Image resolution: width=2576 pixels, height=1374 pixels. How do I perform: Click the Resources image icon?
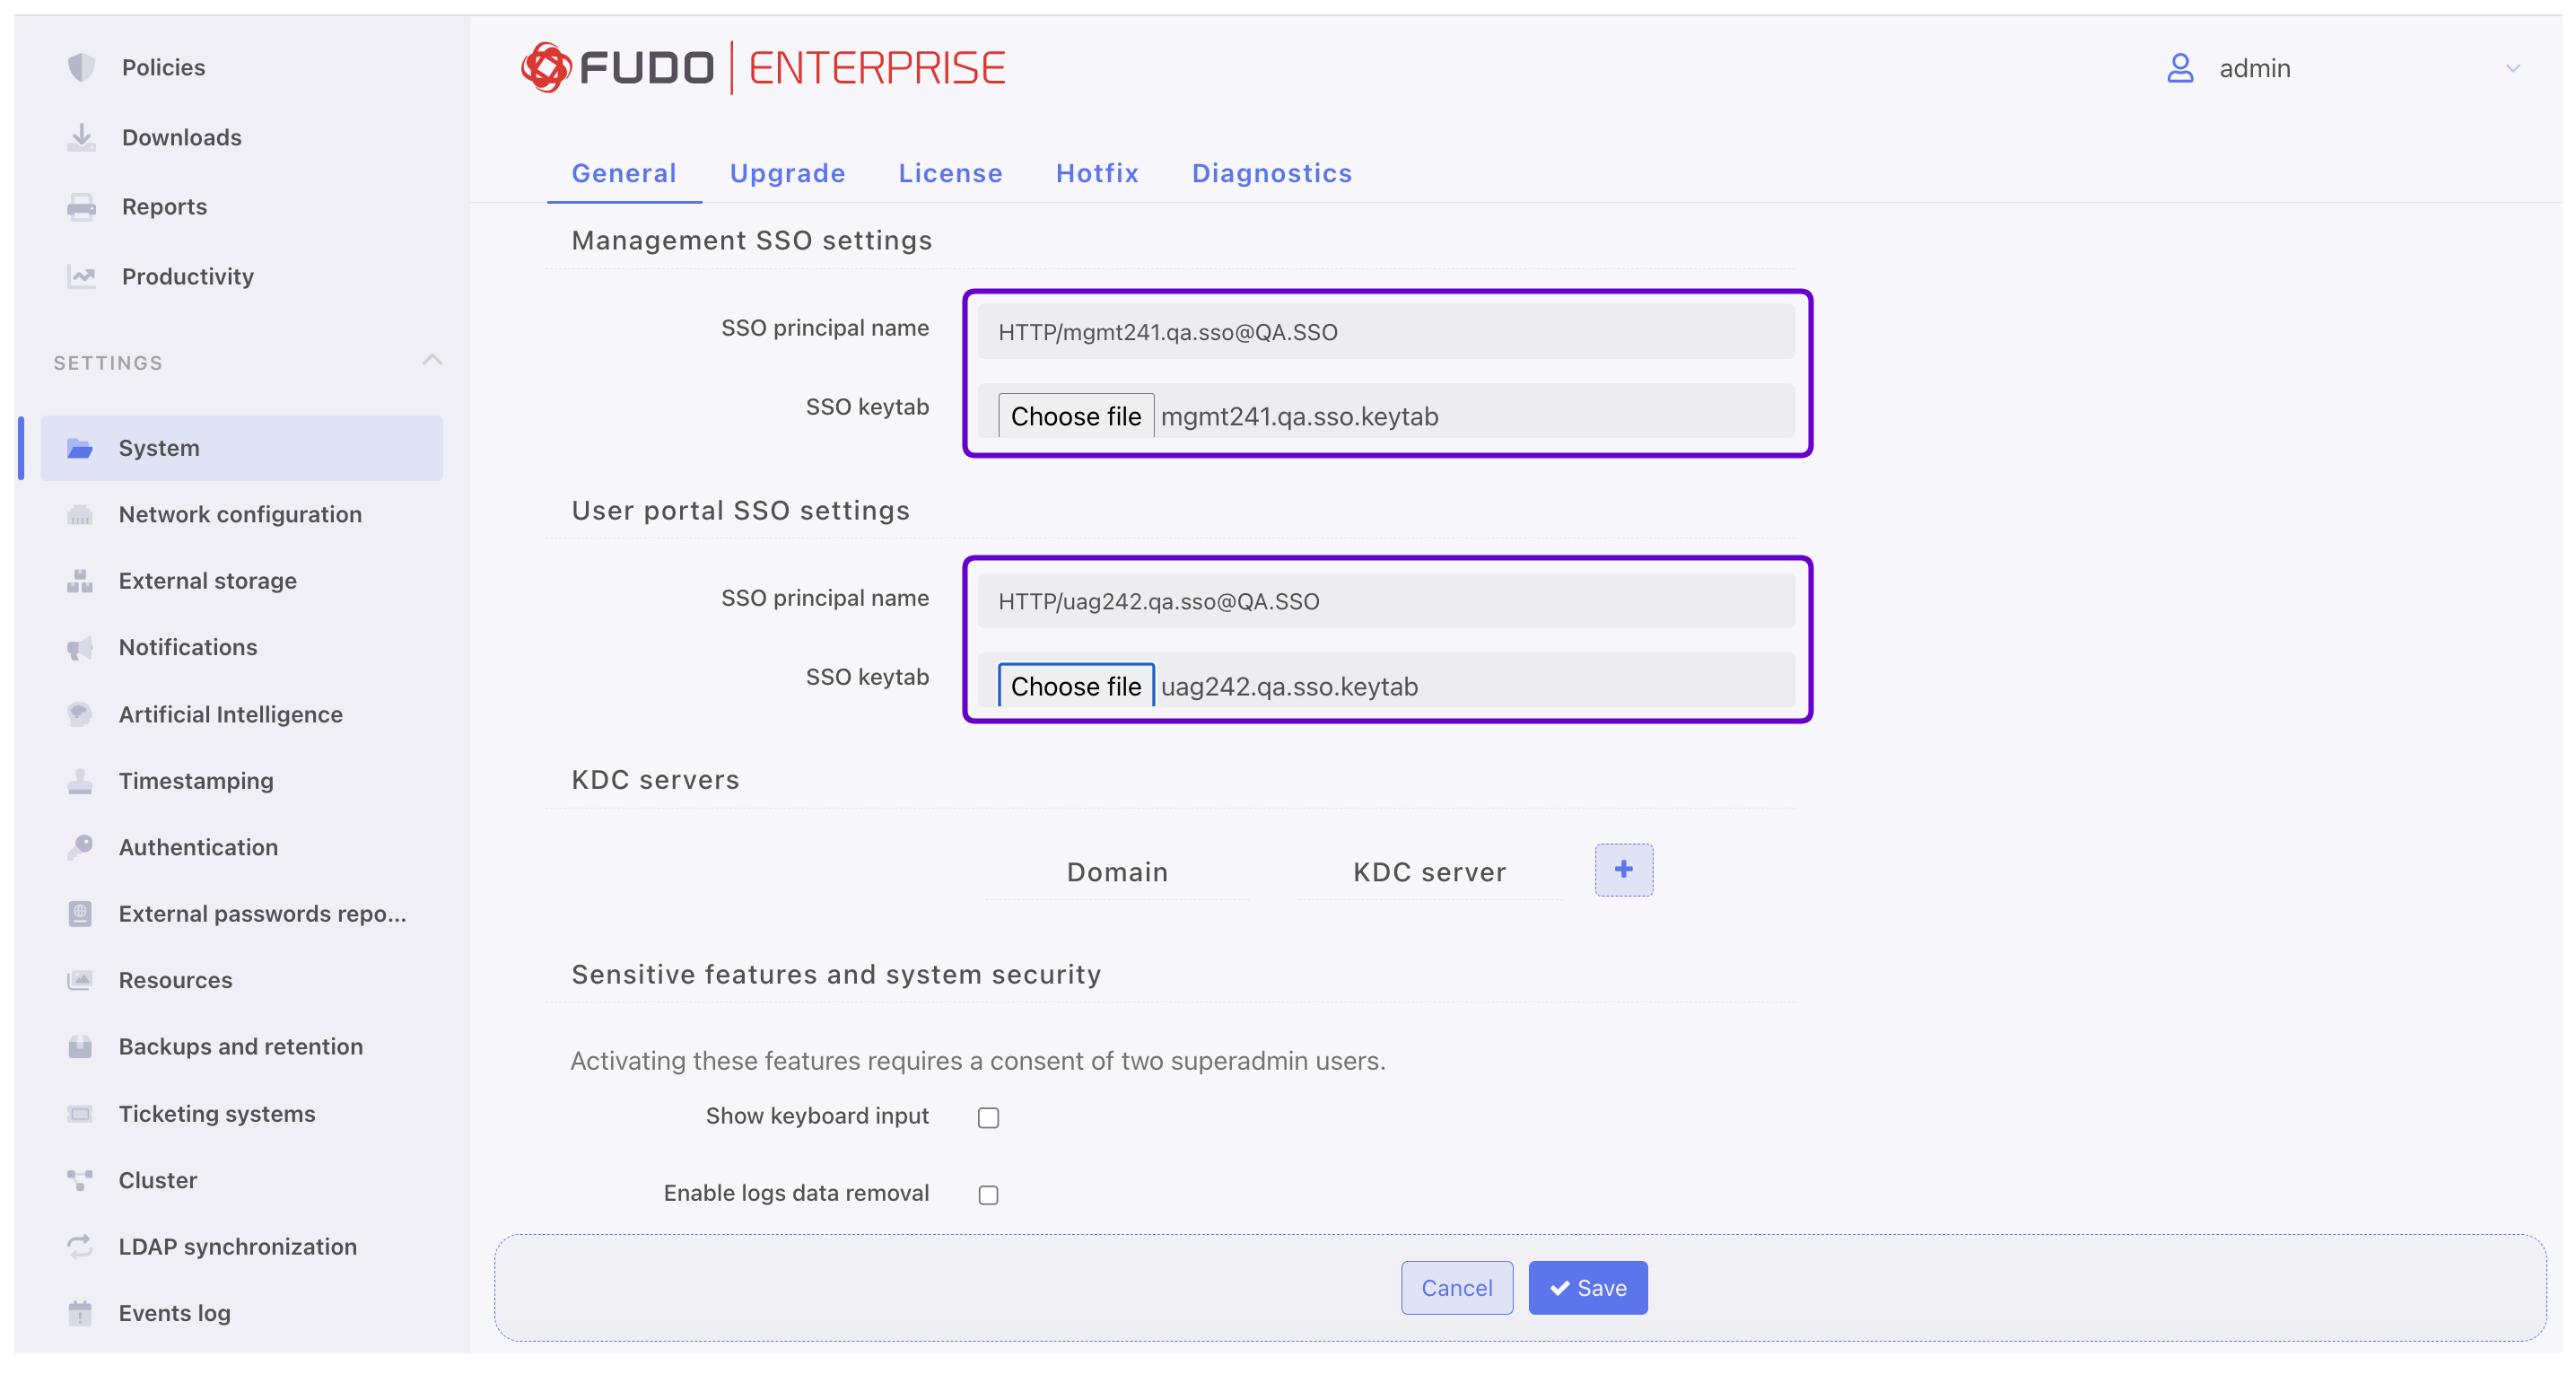[x=80, y=980]
